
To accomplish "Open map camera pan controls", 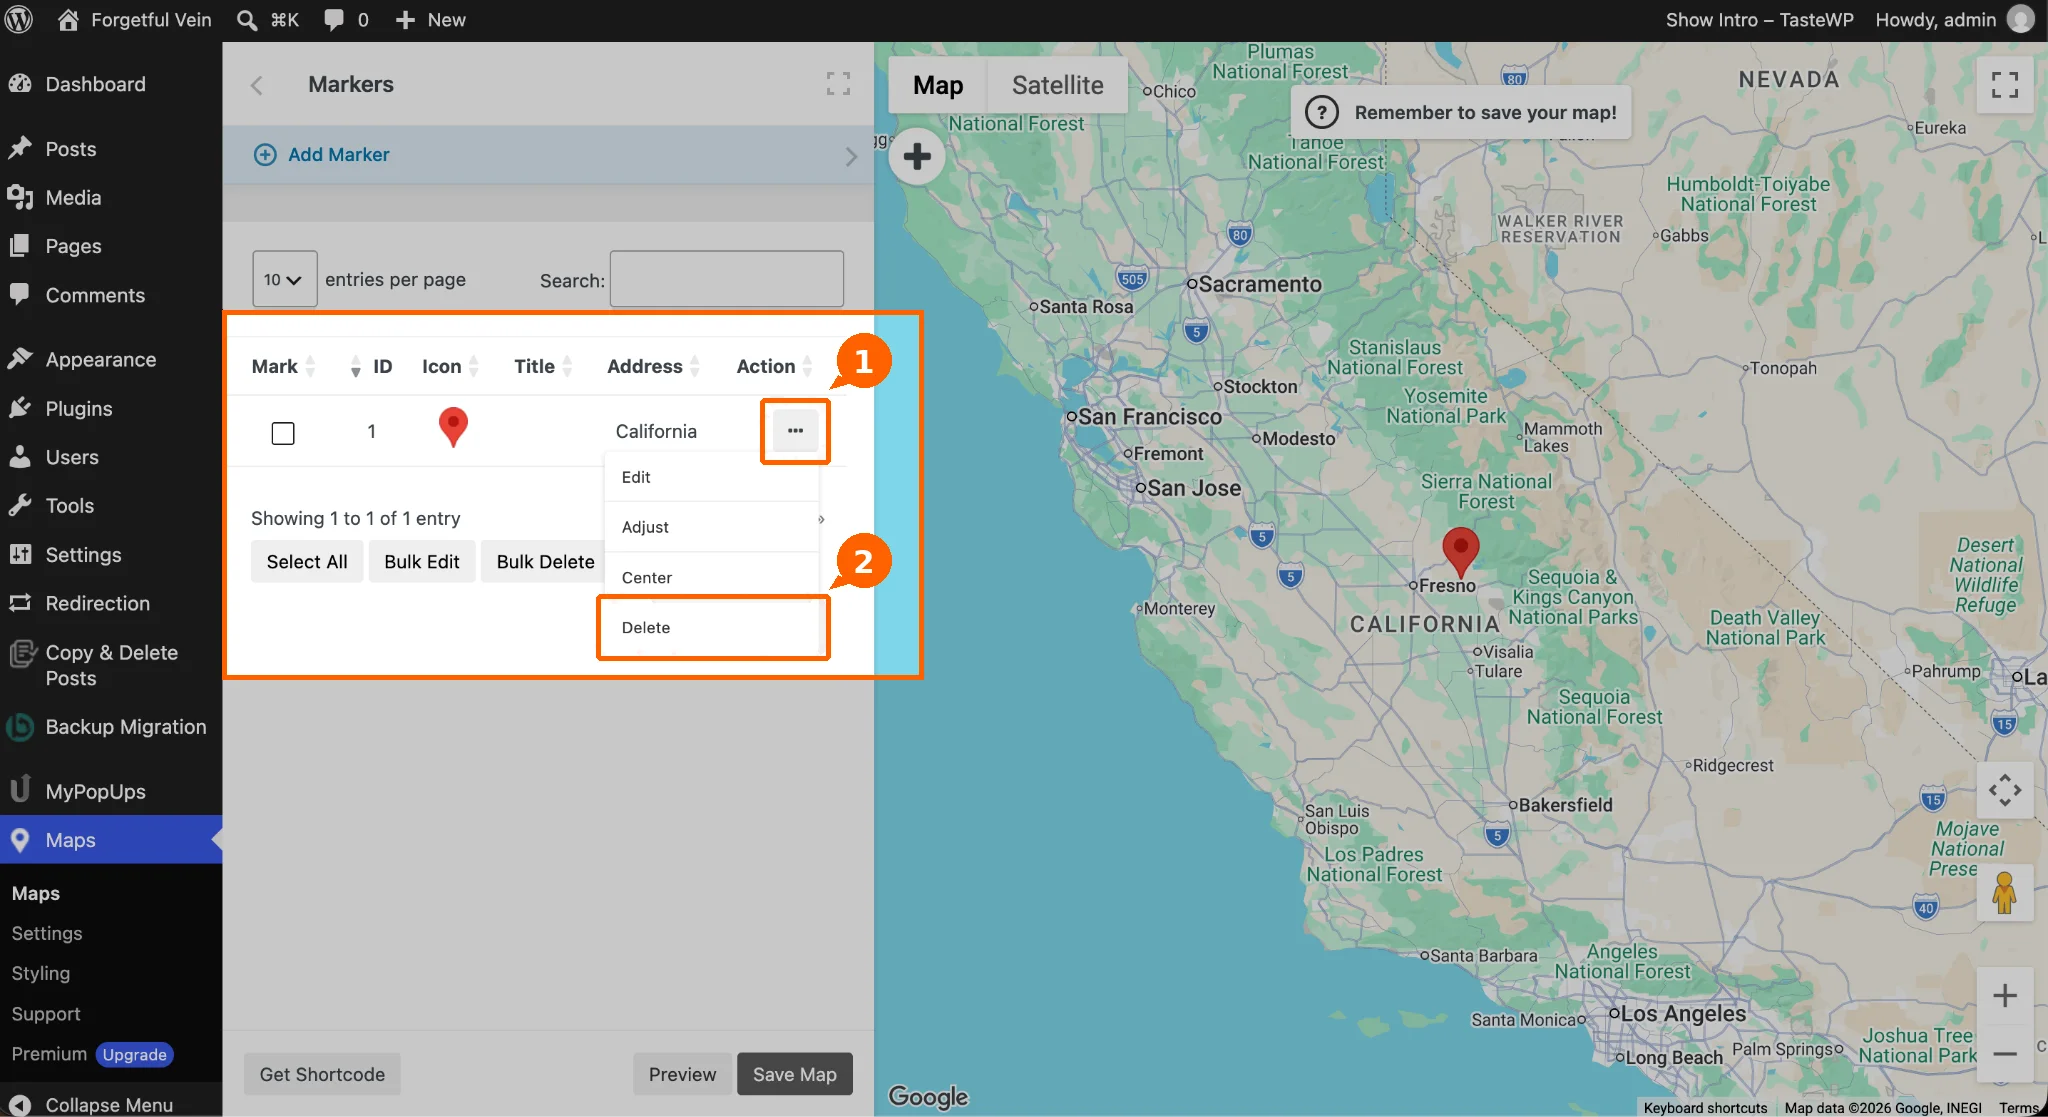I will pyautogui.click(x=2004, y=790).
